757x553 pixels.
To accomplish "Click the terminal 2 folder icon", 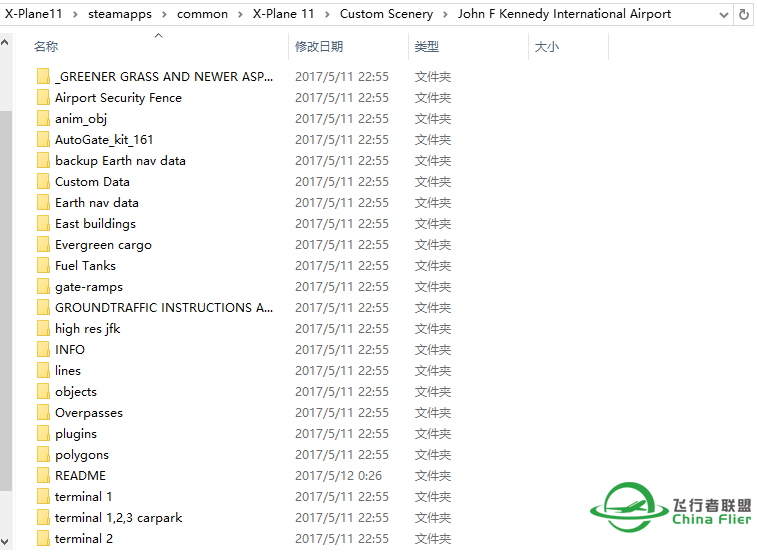I will pyautogui.click(x=43, y=539).
